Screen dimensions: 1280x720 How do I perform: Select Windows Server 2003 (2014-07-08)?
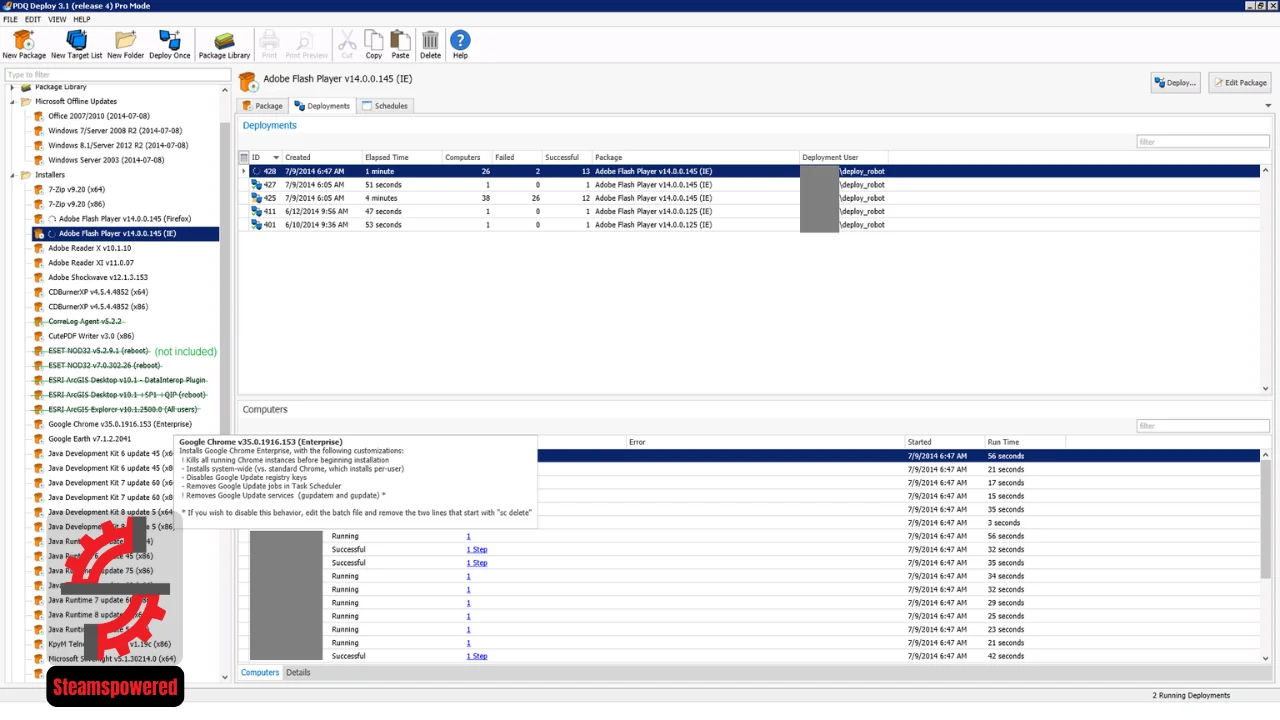click(106, 160)
